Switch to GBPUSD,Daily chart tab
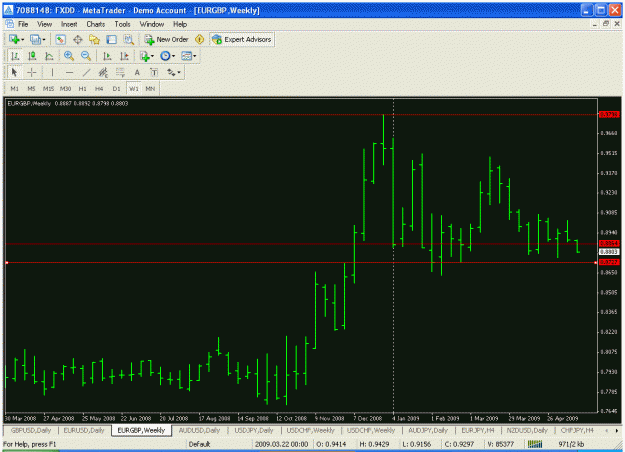 pos(31,430)
